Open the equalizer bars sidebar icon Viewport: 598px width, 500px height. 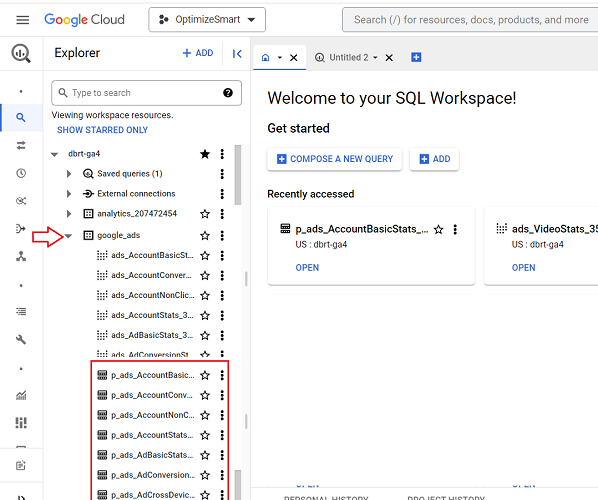tap(21, 423)
